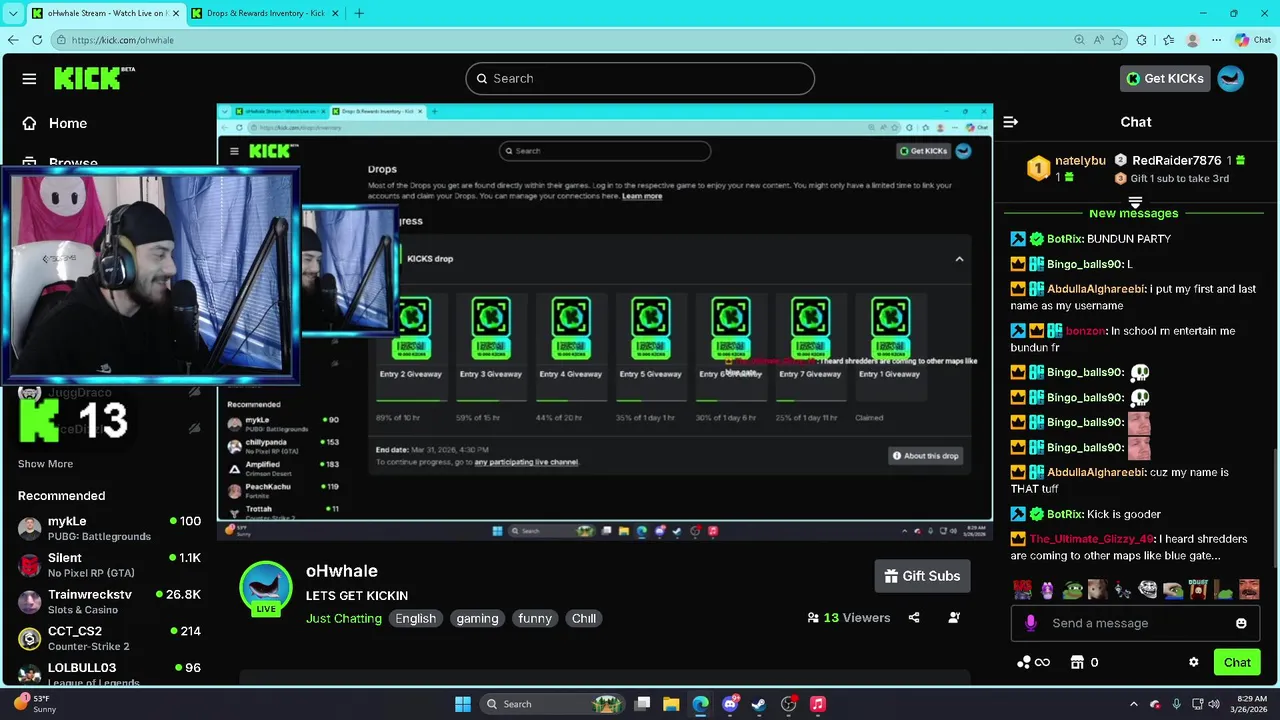Click the Chill tag
The width and height of the screenshot is (1280, 720).
(584, 618)
